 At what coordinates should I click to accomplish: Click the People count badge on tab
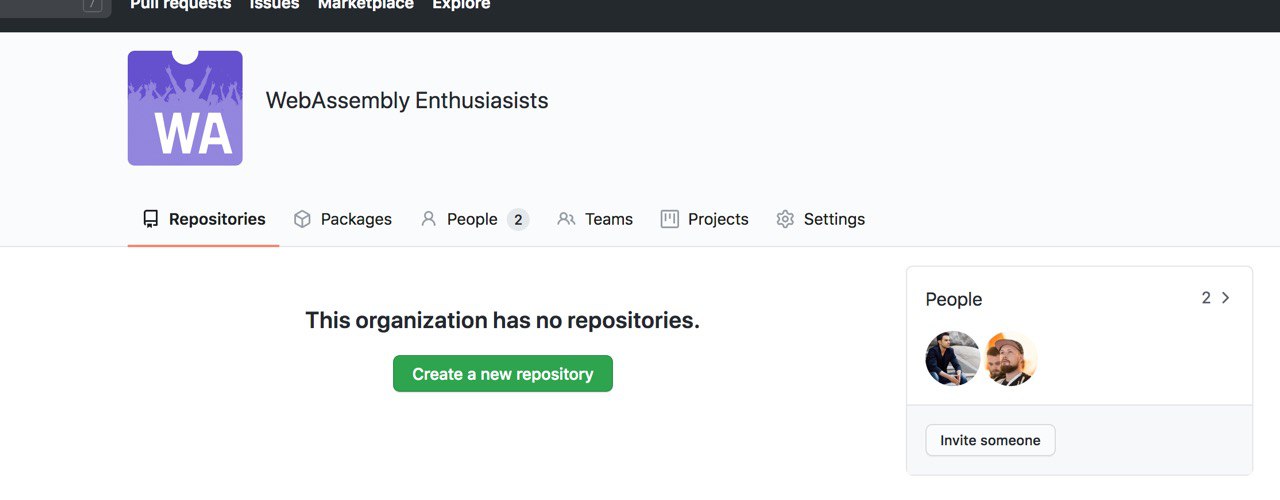pyautogui.click(x=518, y=220)
